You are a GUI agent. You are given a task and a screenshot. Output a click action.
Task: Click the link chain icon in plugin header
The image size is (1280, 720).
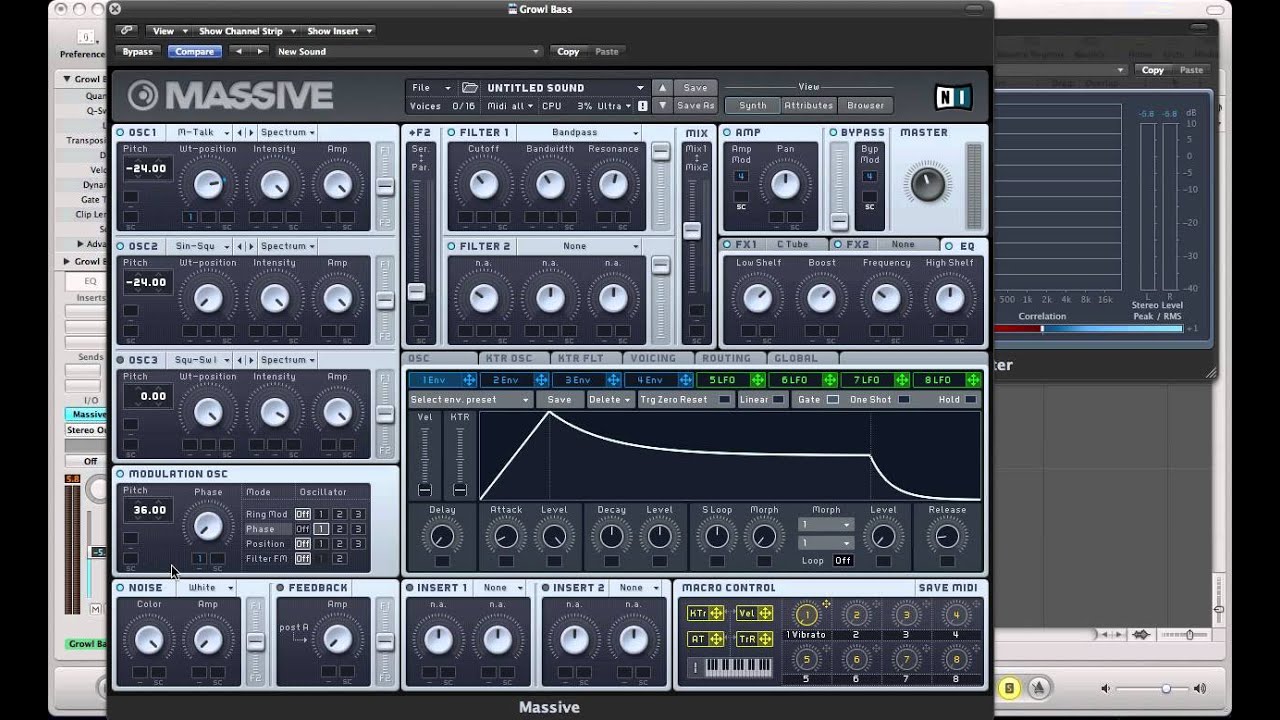click(x=126, y=31)
